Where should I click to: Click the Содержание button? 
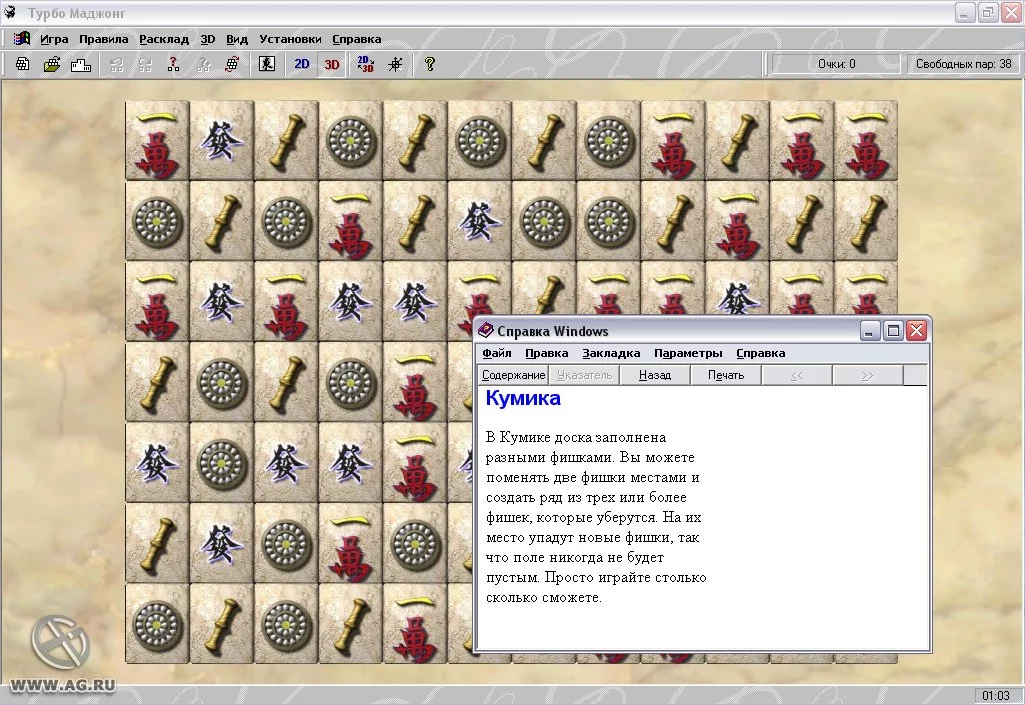513,375
